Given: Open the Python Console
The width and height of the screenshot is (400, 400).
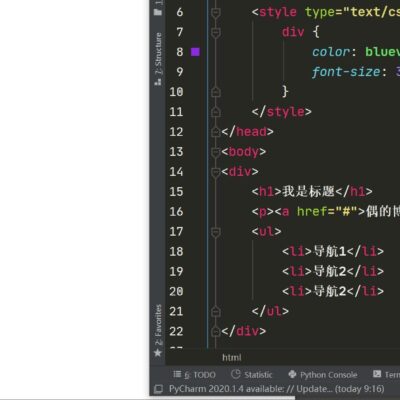Looking at the screenshot, I should 323,375.
